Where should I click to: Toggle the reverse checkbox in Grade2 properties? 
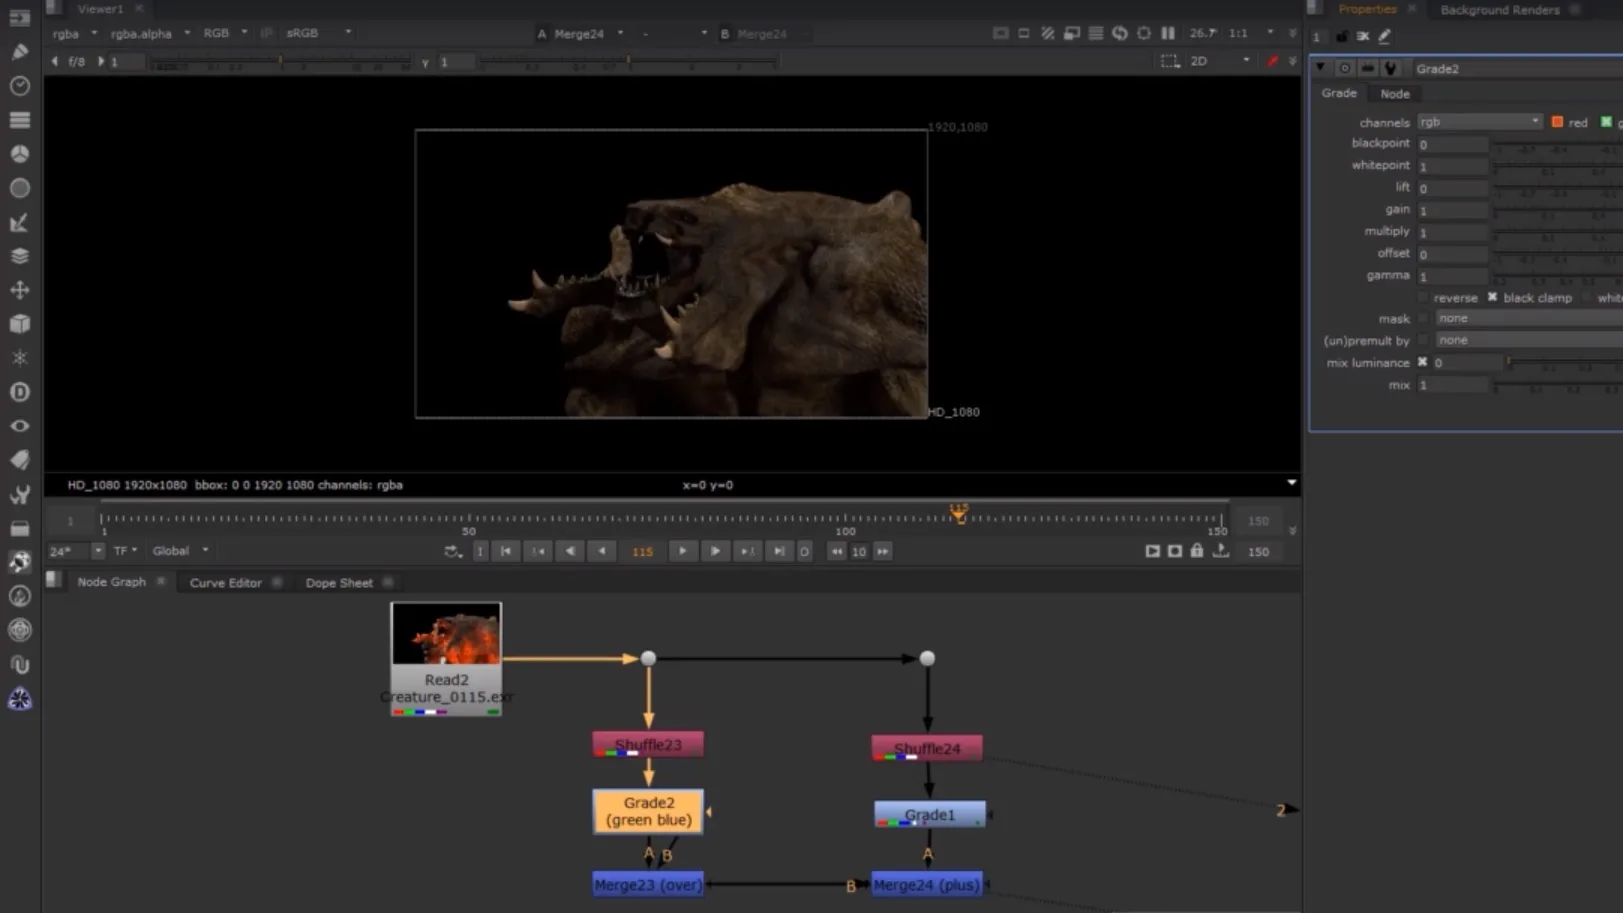point(1422,297)
